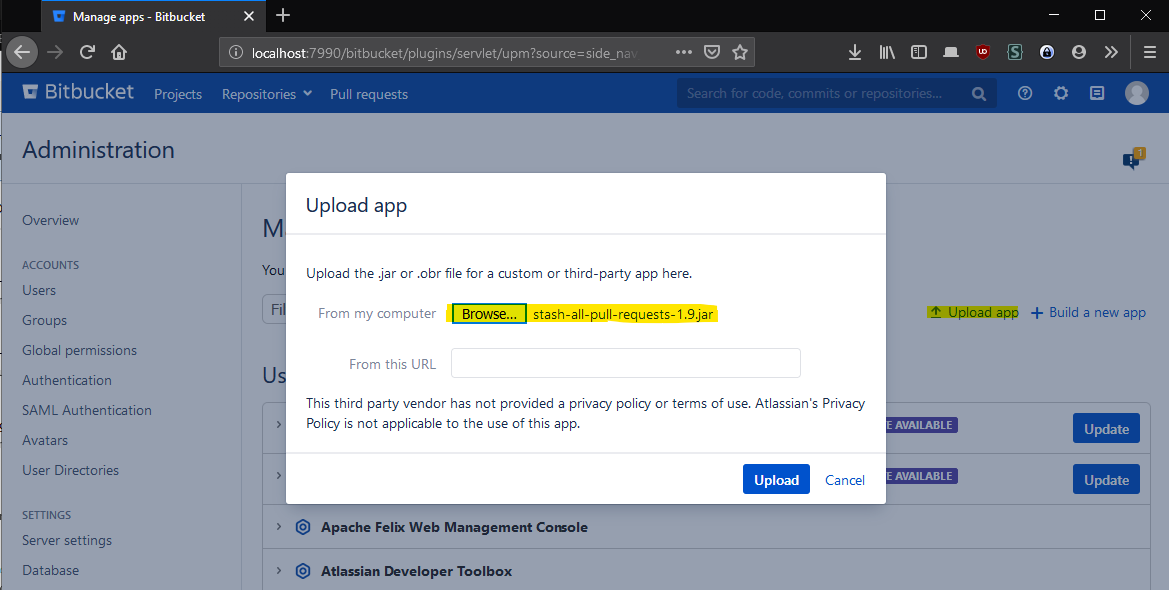
Task: Open Bitbucket administration gear icon
Action: (1061, 93)
